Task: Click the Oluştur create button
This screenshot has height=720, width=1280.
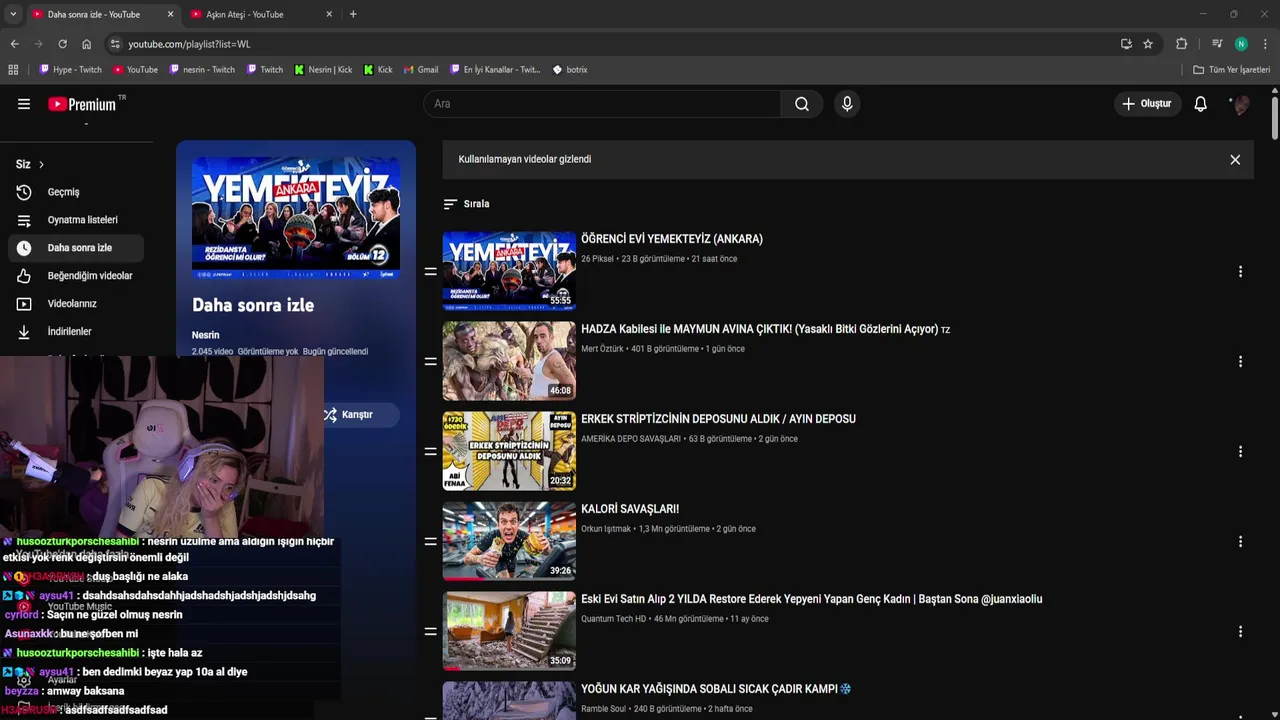Action: click(x=1146, y=104)
